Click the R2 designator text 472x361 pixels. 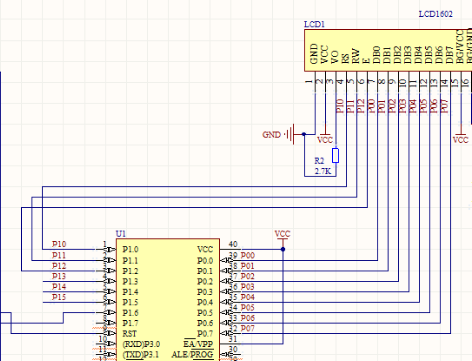319,161
